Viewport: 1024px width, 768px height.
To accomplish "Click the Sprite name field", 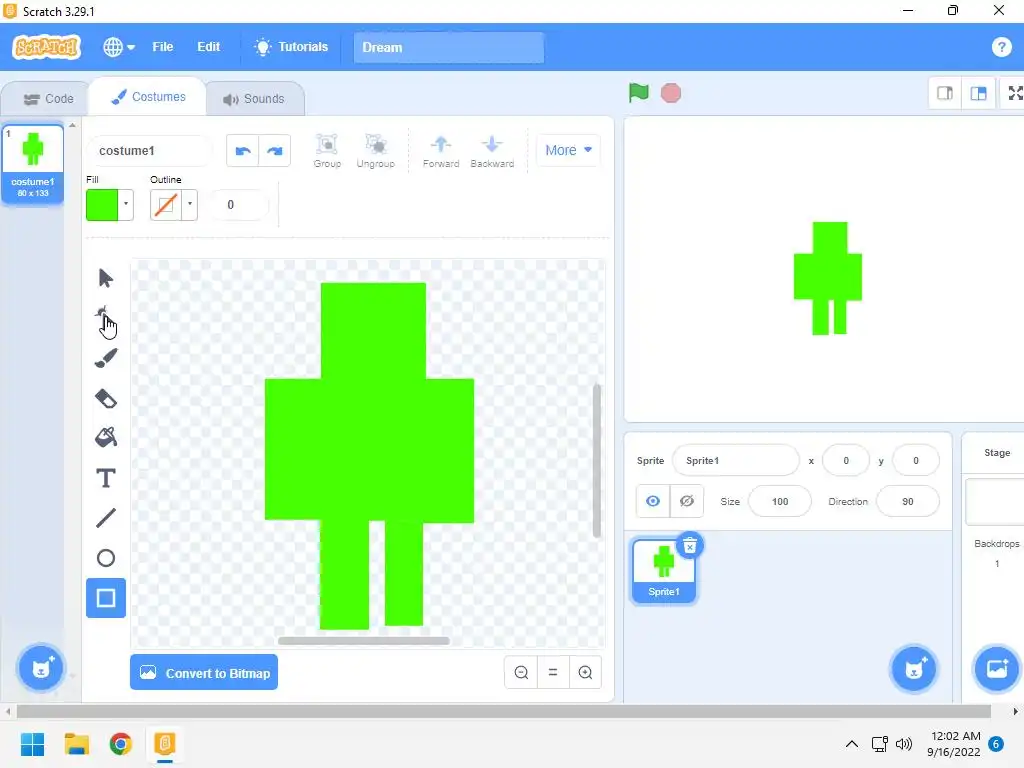I will point(735,460).
